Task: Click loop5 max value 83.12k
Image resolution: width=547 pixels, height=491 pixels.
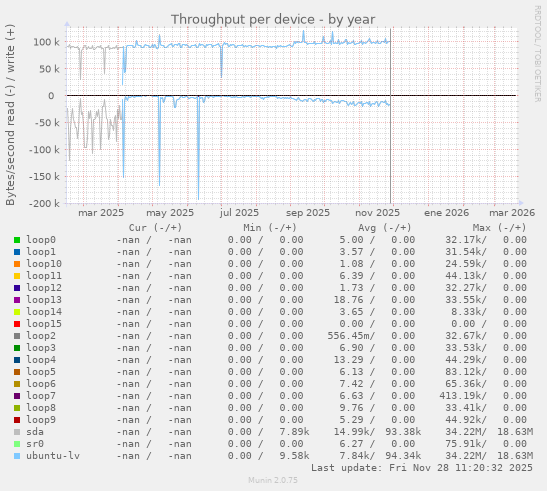Action: (x=463, y=372)
